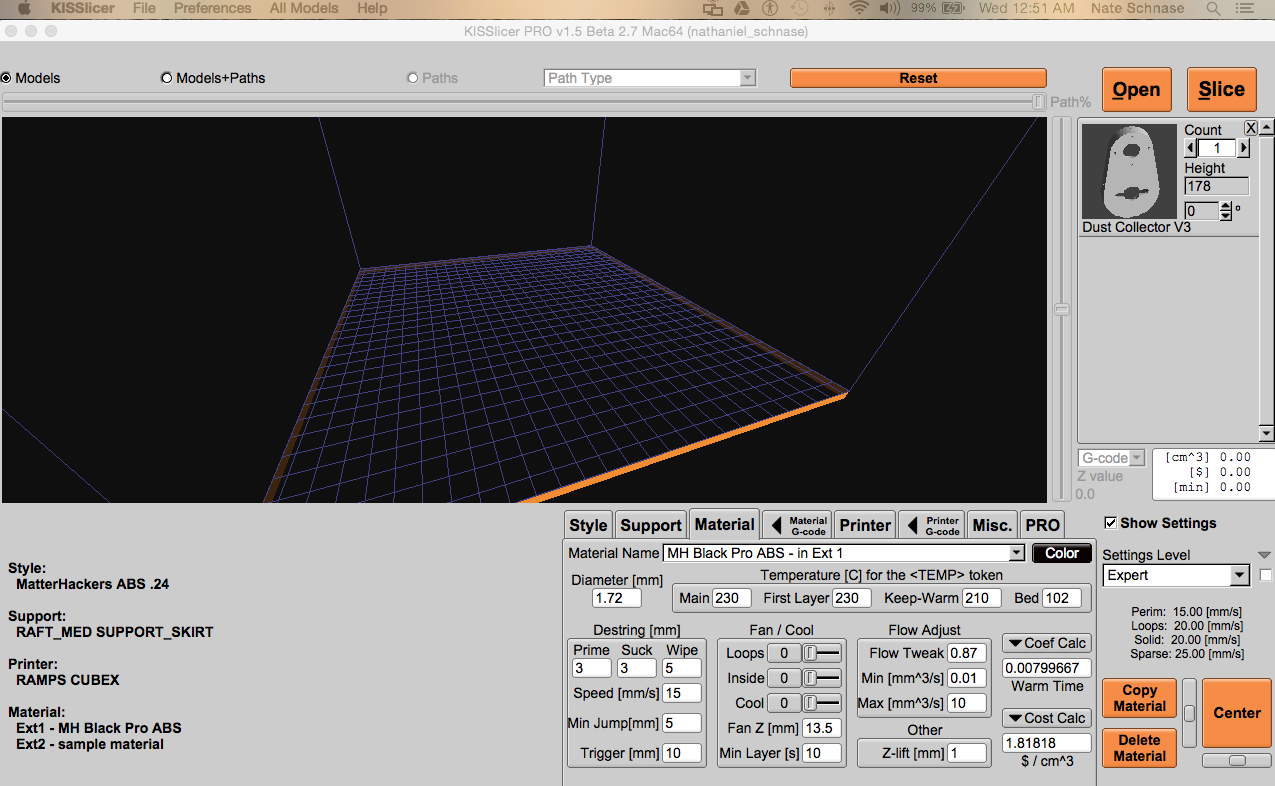Toggle checkbox beside Settings Level dropdown
This screenshot has height=786, width=1275.
click(1266, 575)
